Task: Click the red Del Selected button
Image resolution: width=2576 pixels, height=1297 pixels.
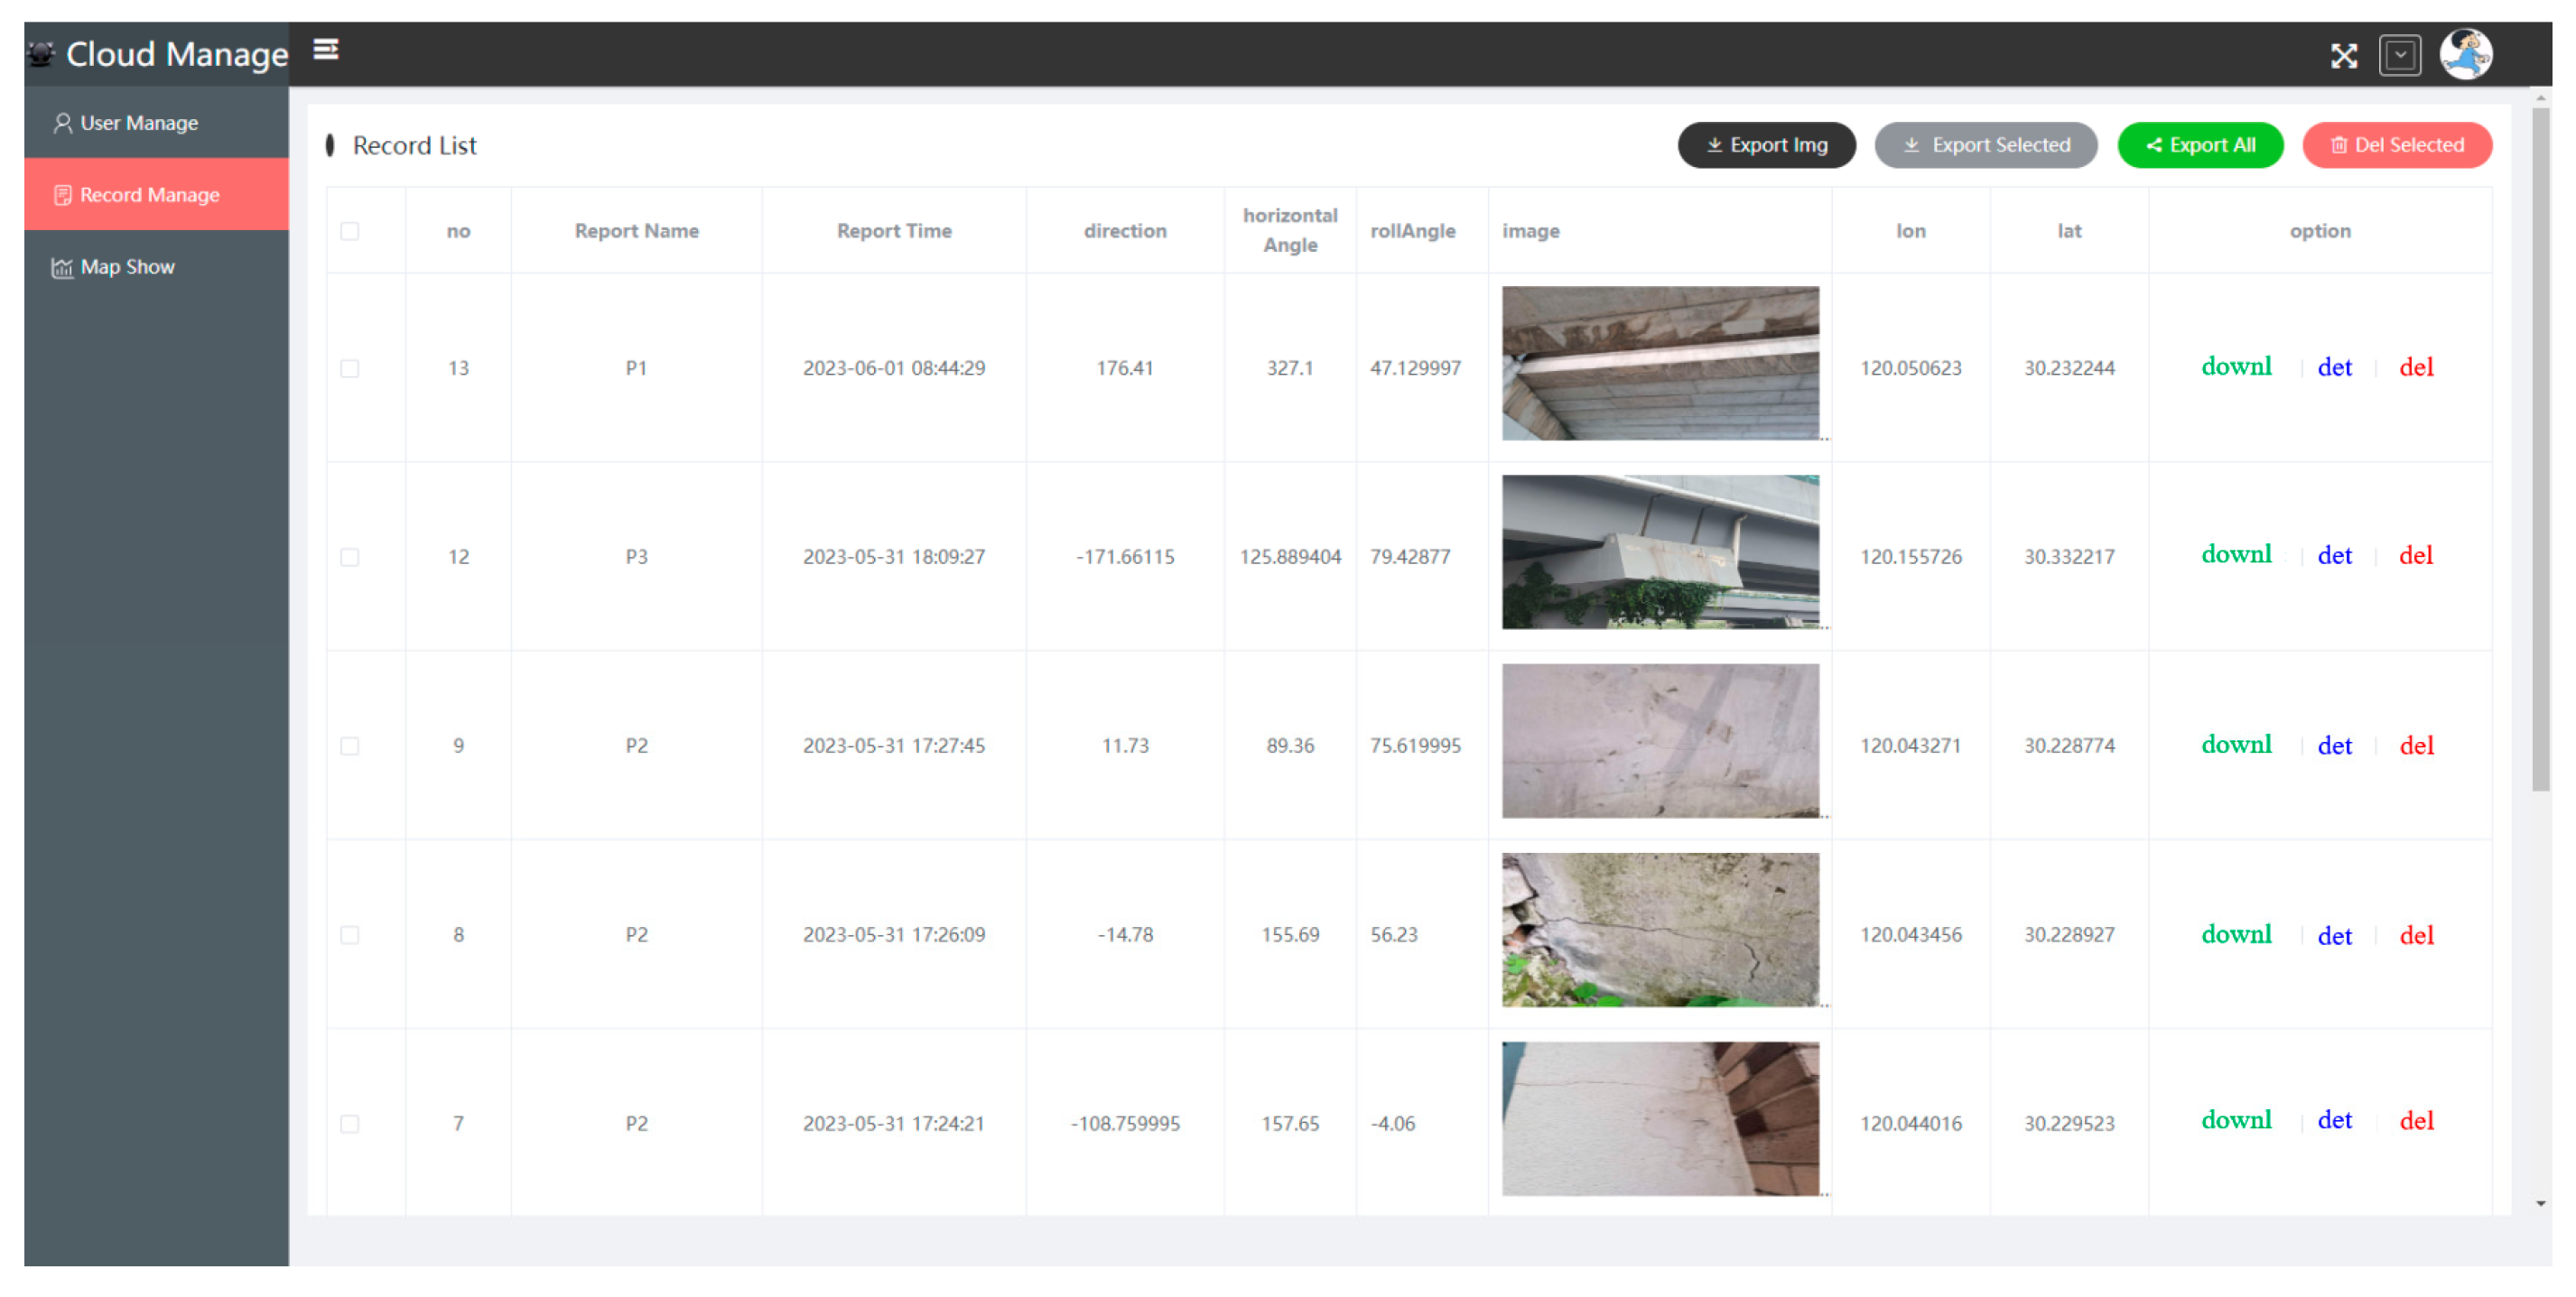Action: [2396, 145]
